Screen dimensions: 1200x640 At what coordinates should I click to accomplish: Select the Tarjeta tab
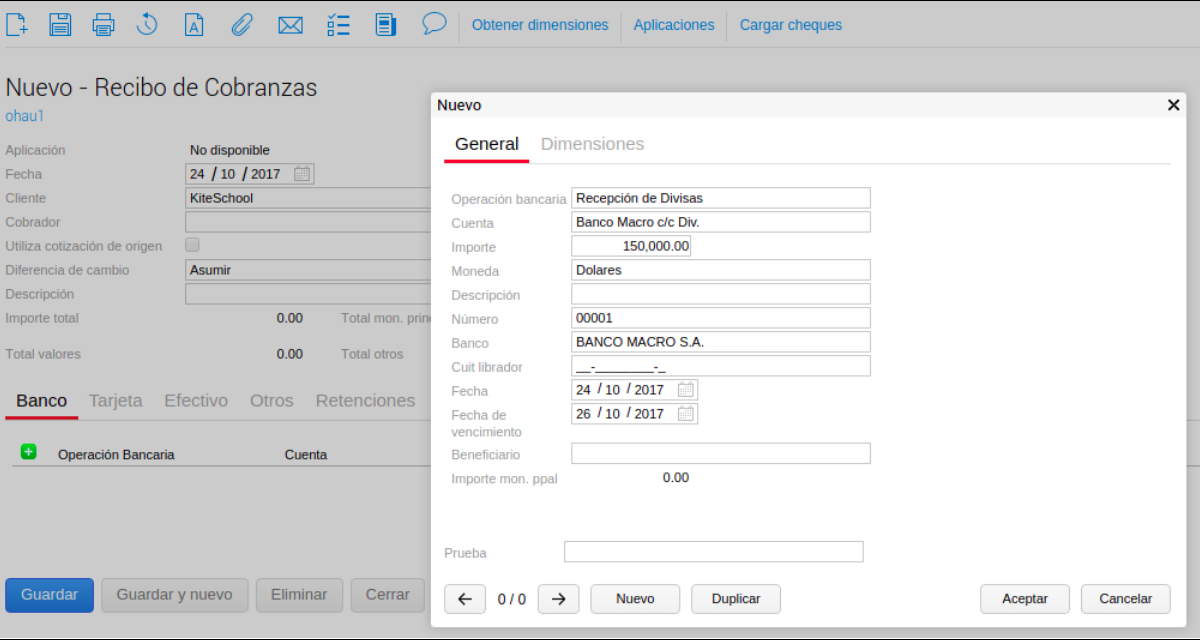click(x=116, y=401)
